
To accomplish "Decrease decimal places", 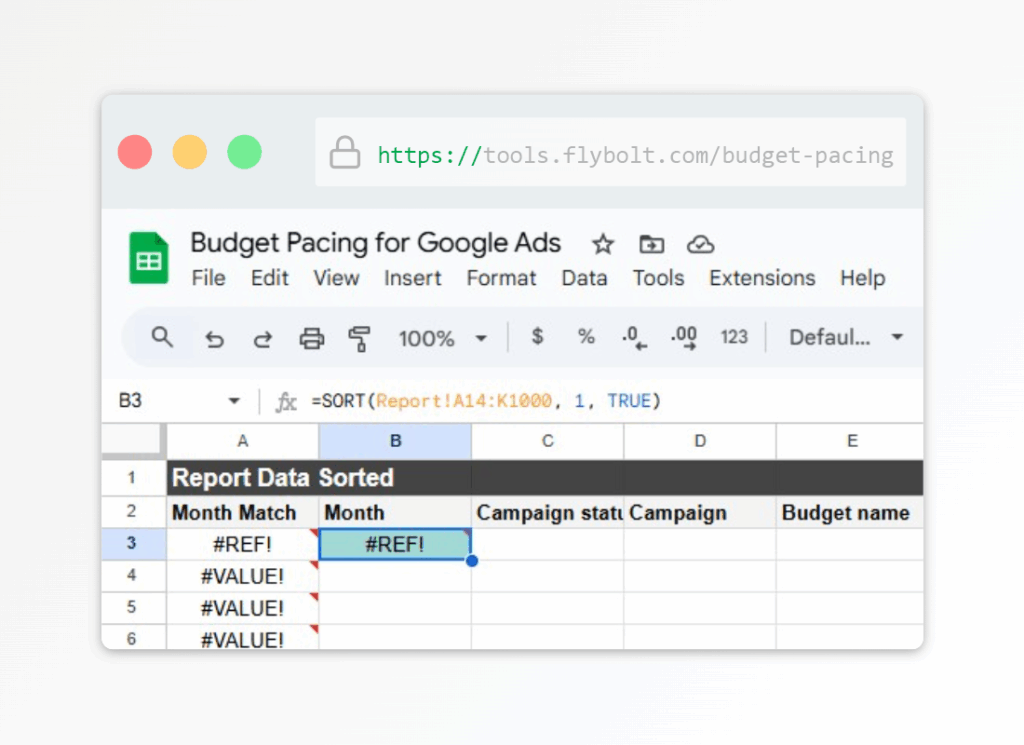I will 633,338.
